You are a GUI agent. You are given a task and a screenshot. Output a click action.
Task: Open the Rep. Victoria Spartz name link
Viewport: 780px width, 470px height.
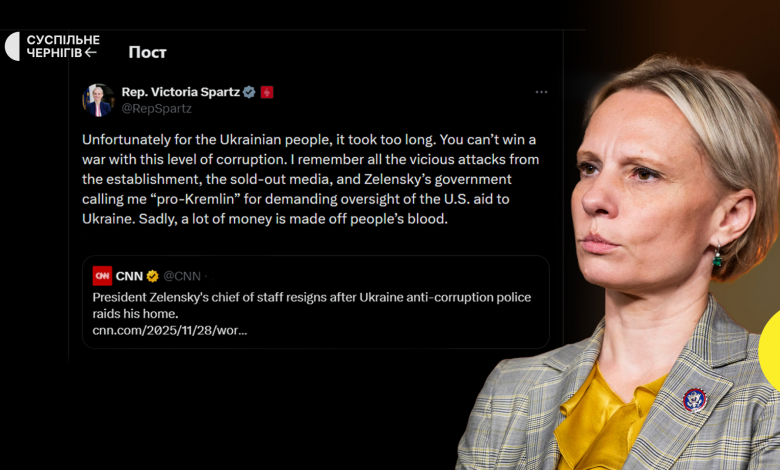point(181,92)
